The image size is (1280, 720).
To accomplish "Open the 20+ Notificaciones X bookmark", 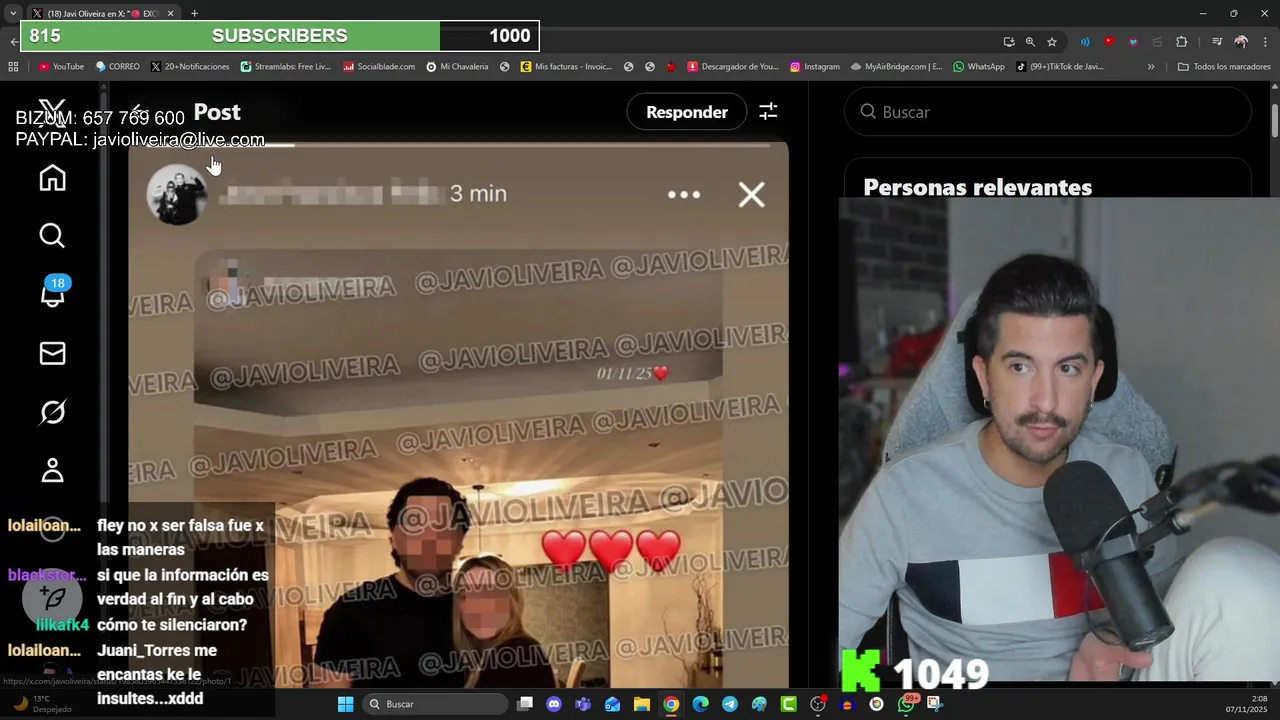I will [190, 67].
